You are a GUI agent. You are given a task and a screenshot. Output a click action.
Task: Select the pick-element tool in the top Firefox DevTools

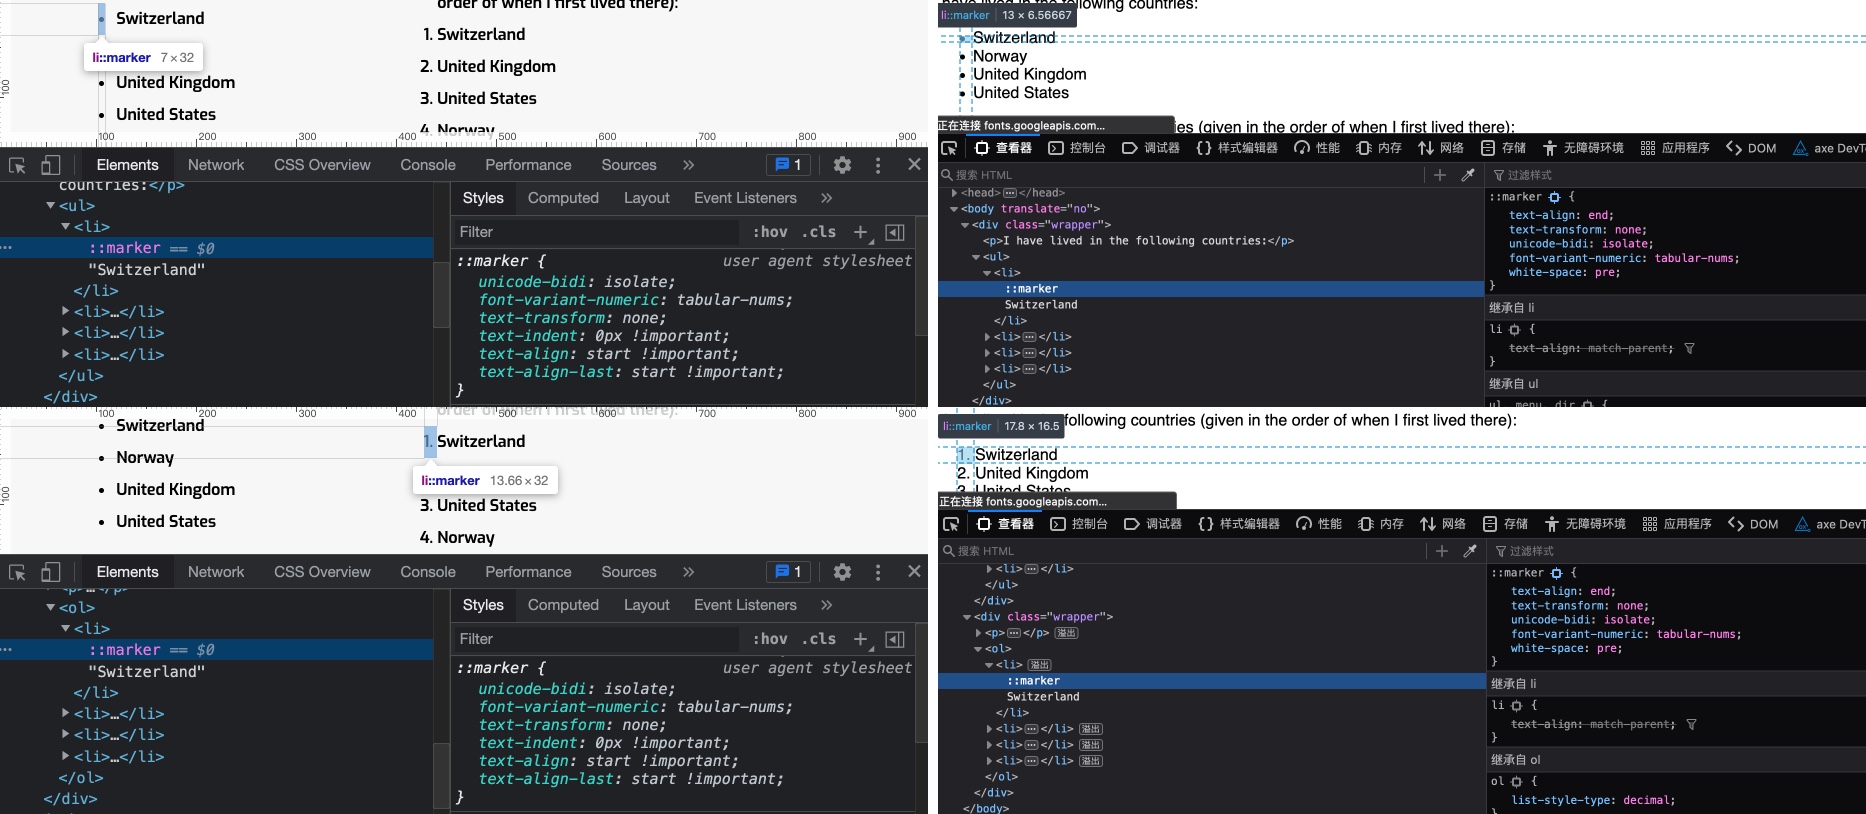[950, 148]
